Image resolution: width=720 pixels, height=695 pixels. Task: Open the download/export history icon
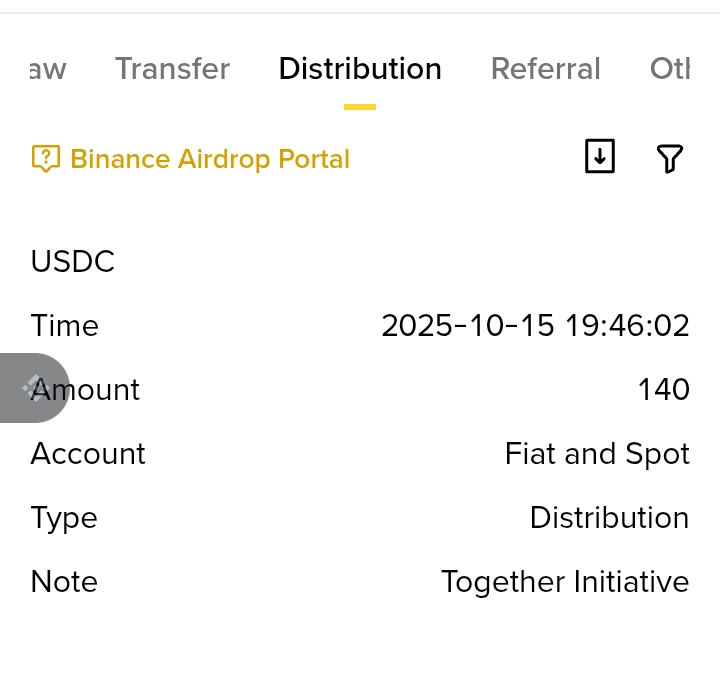click(x=600, y=156)
